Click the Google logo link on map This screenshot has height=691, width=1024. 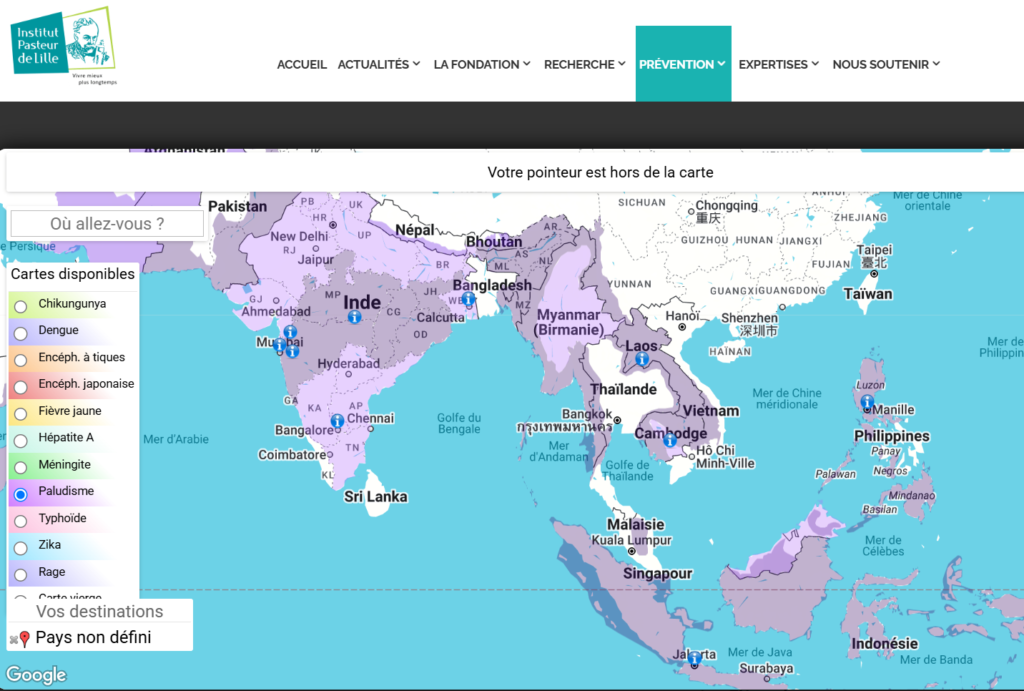[37, 675]
